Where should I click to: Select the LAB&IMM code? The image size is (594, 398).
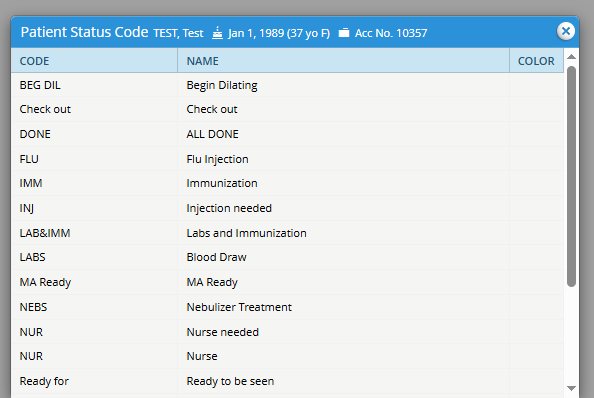point(45,233)
